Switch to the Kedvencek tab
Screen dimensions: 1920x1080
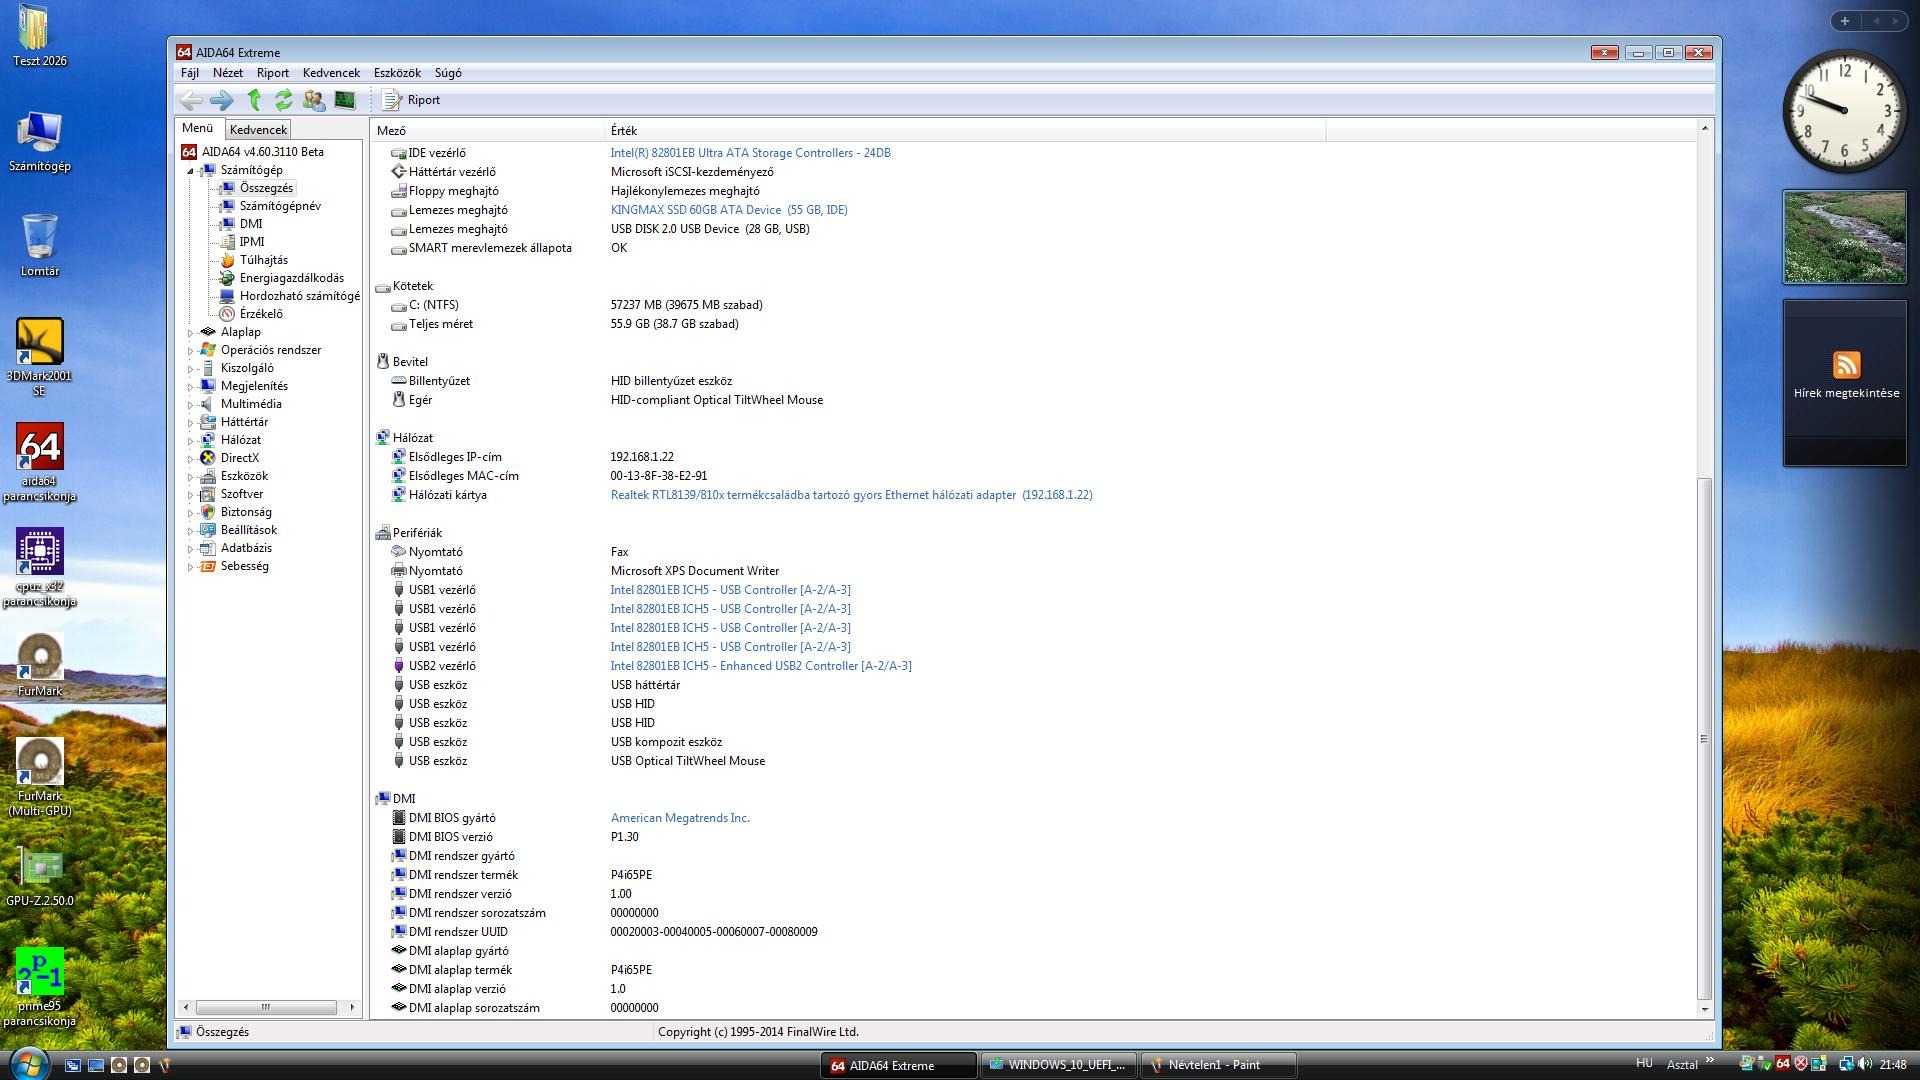[x=258, y=130]
